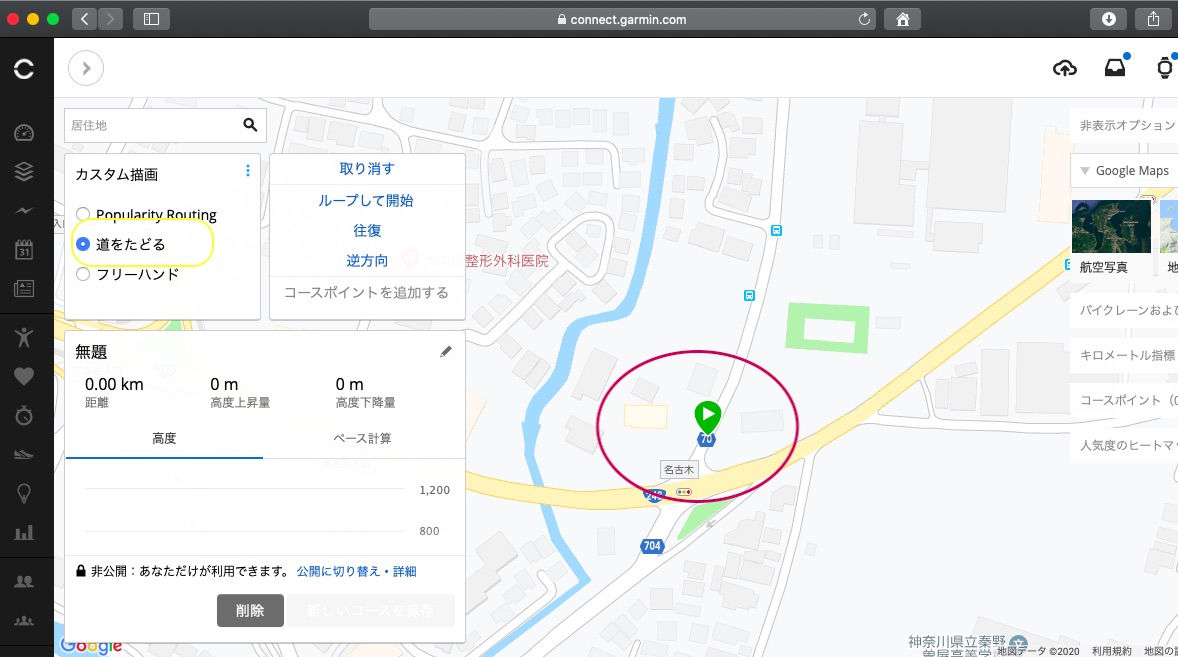
Task: Open the light bulb insights icon in sidebar
Action: coord(24,493)
